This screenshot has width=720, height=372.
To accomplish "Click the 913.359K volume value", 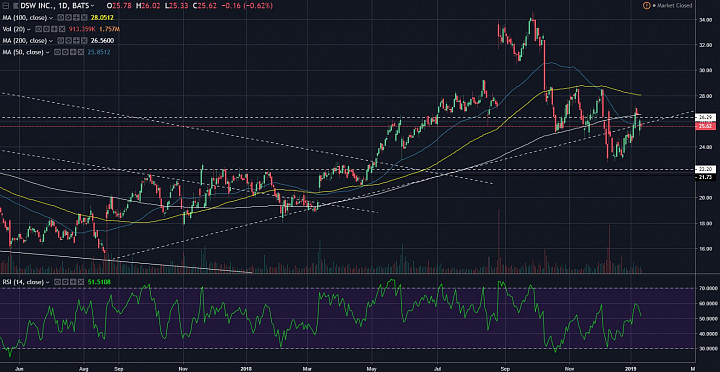I will [82, 29].
